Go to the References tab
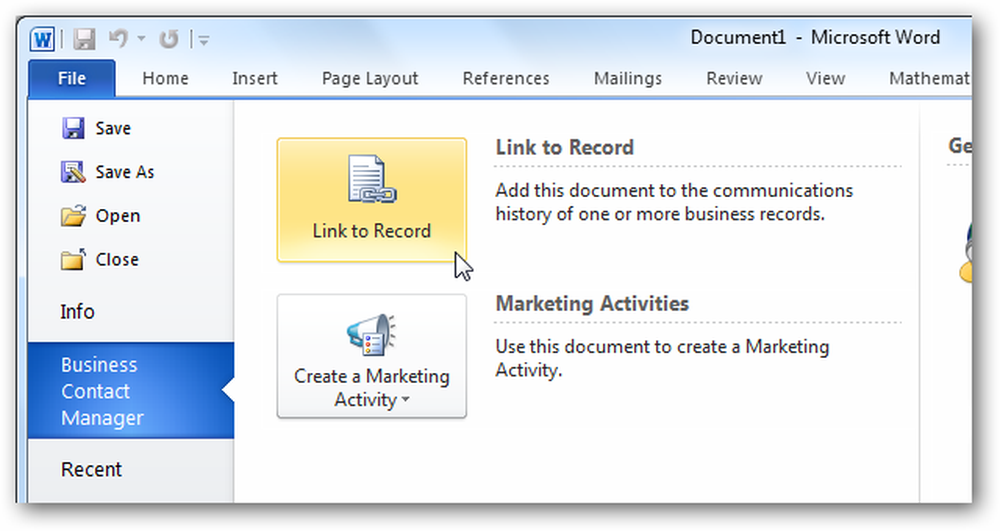This screenshot has height=531, width=1000. pyautogui.click(x=506, y=78)
